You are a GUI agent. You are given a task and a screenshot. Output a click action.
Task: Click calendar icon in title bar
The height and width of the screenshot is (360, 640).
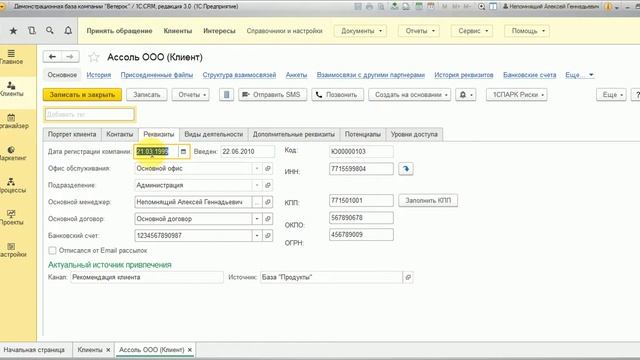click(x=431, y=7)
